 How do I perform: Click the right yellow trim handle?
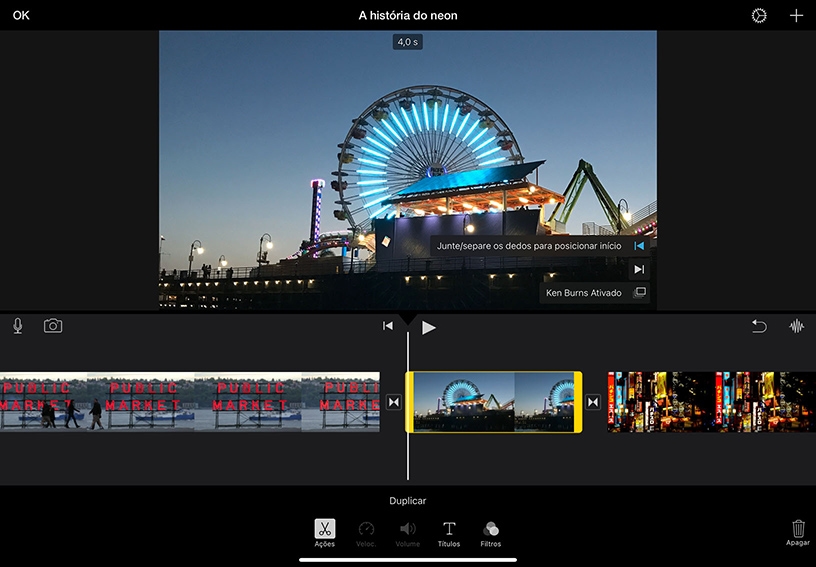click(x=578, y=402)
